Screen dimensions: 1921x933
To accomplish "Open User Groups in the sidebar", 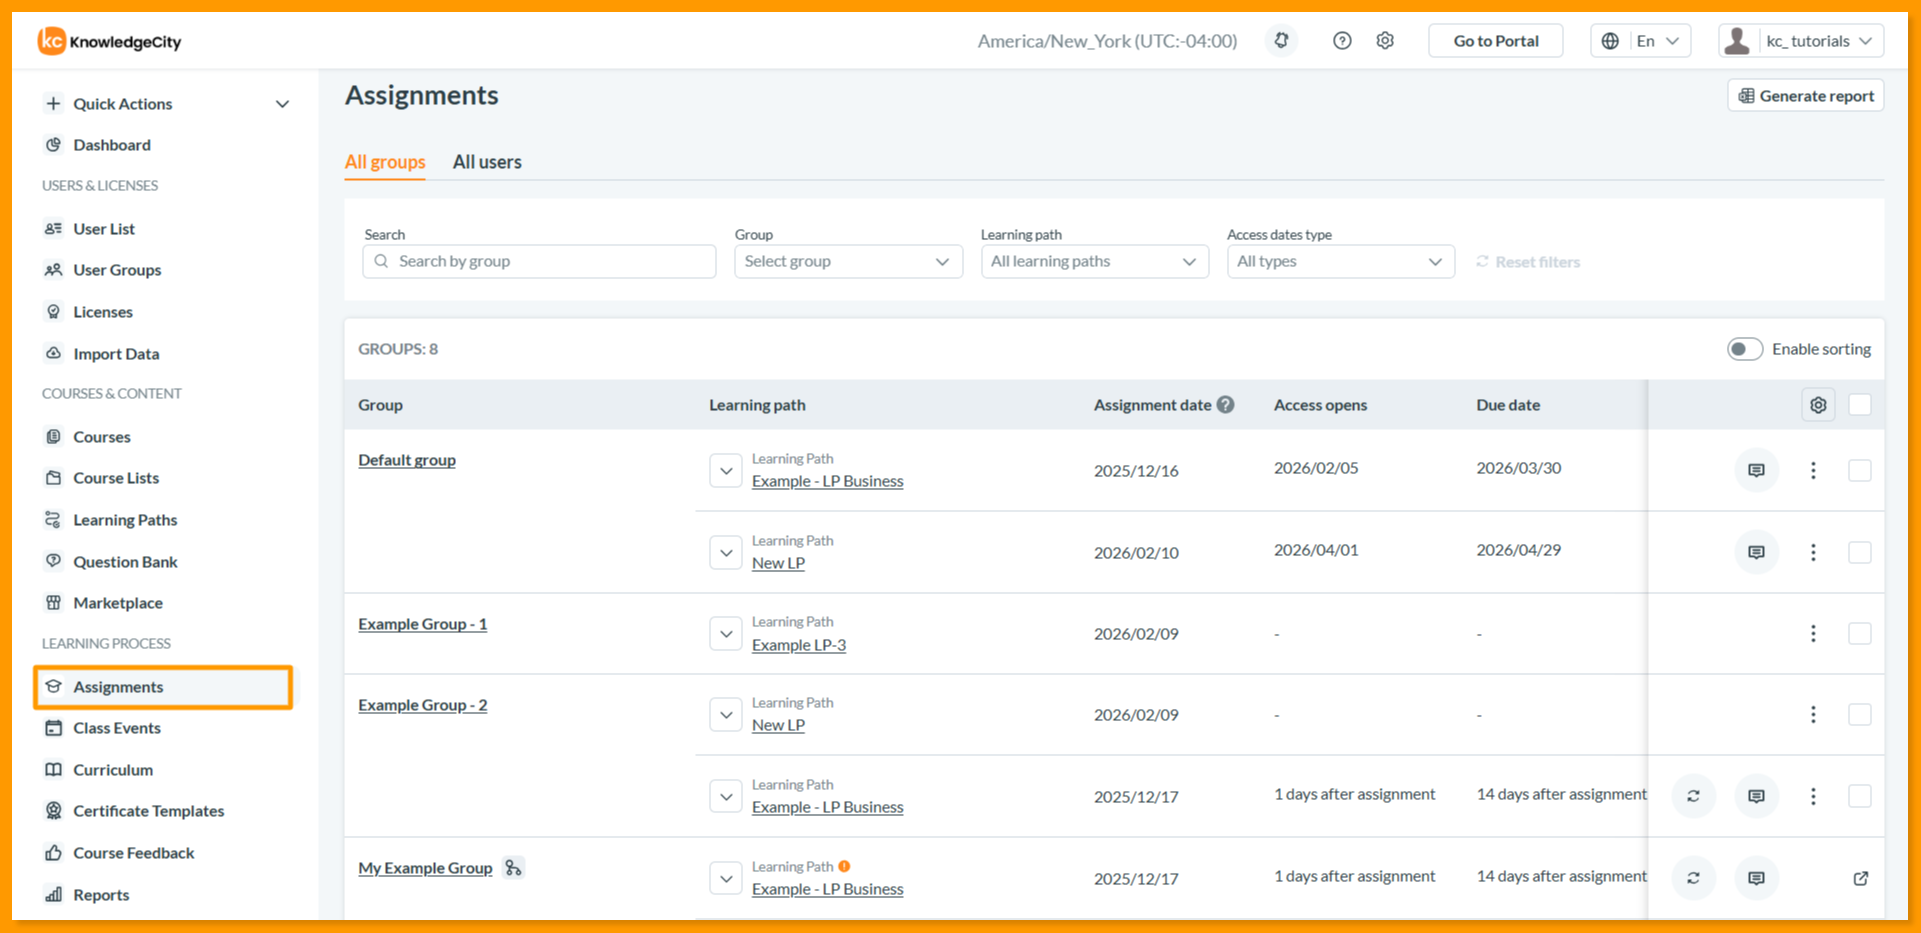I will [x=117, y=270].
